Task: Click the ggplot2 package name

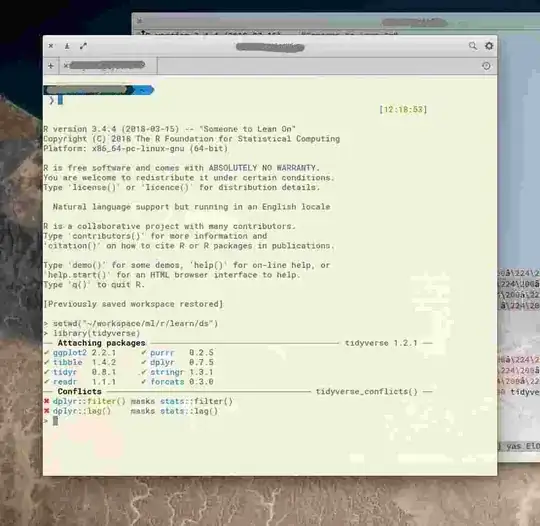Action: click(70, 353)
